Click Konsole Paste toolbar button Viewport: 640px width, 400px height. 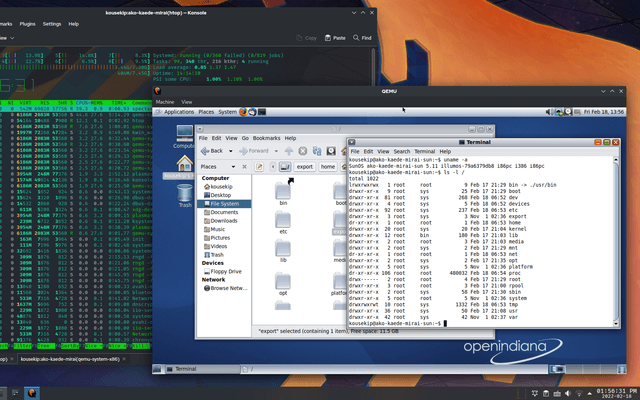[335, 38]
